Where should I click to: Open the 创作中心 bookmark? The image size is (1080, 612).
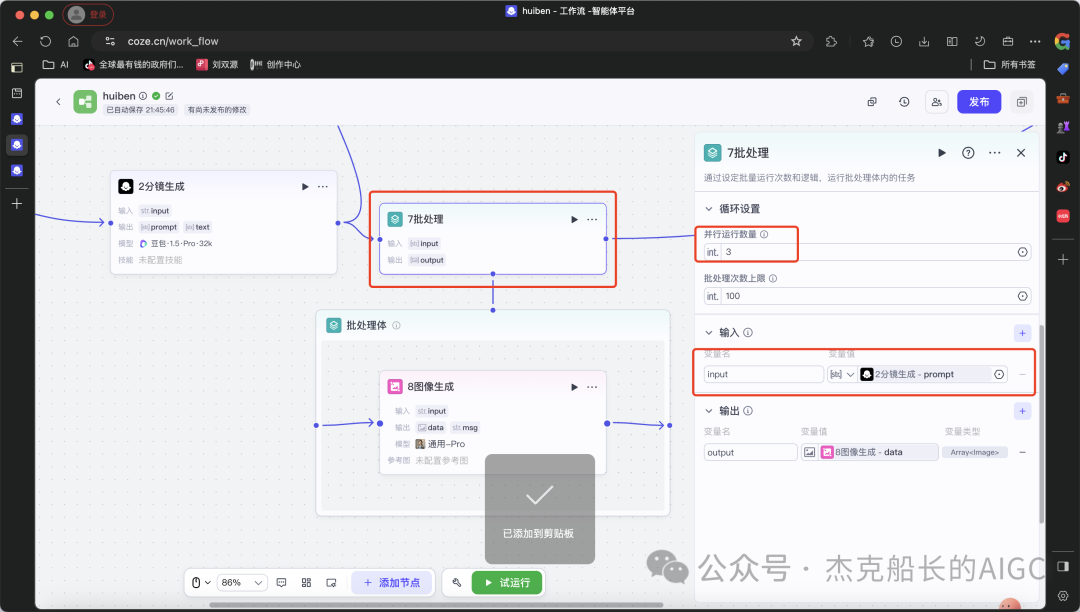(276, 65)
